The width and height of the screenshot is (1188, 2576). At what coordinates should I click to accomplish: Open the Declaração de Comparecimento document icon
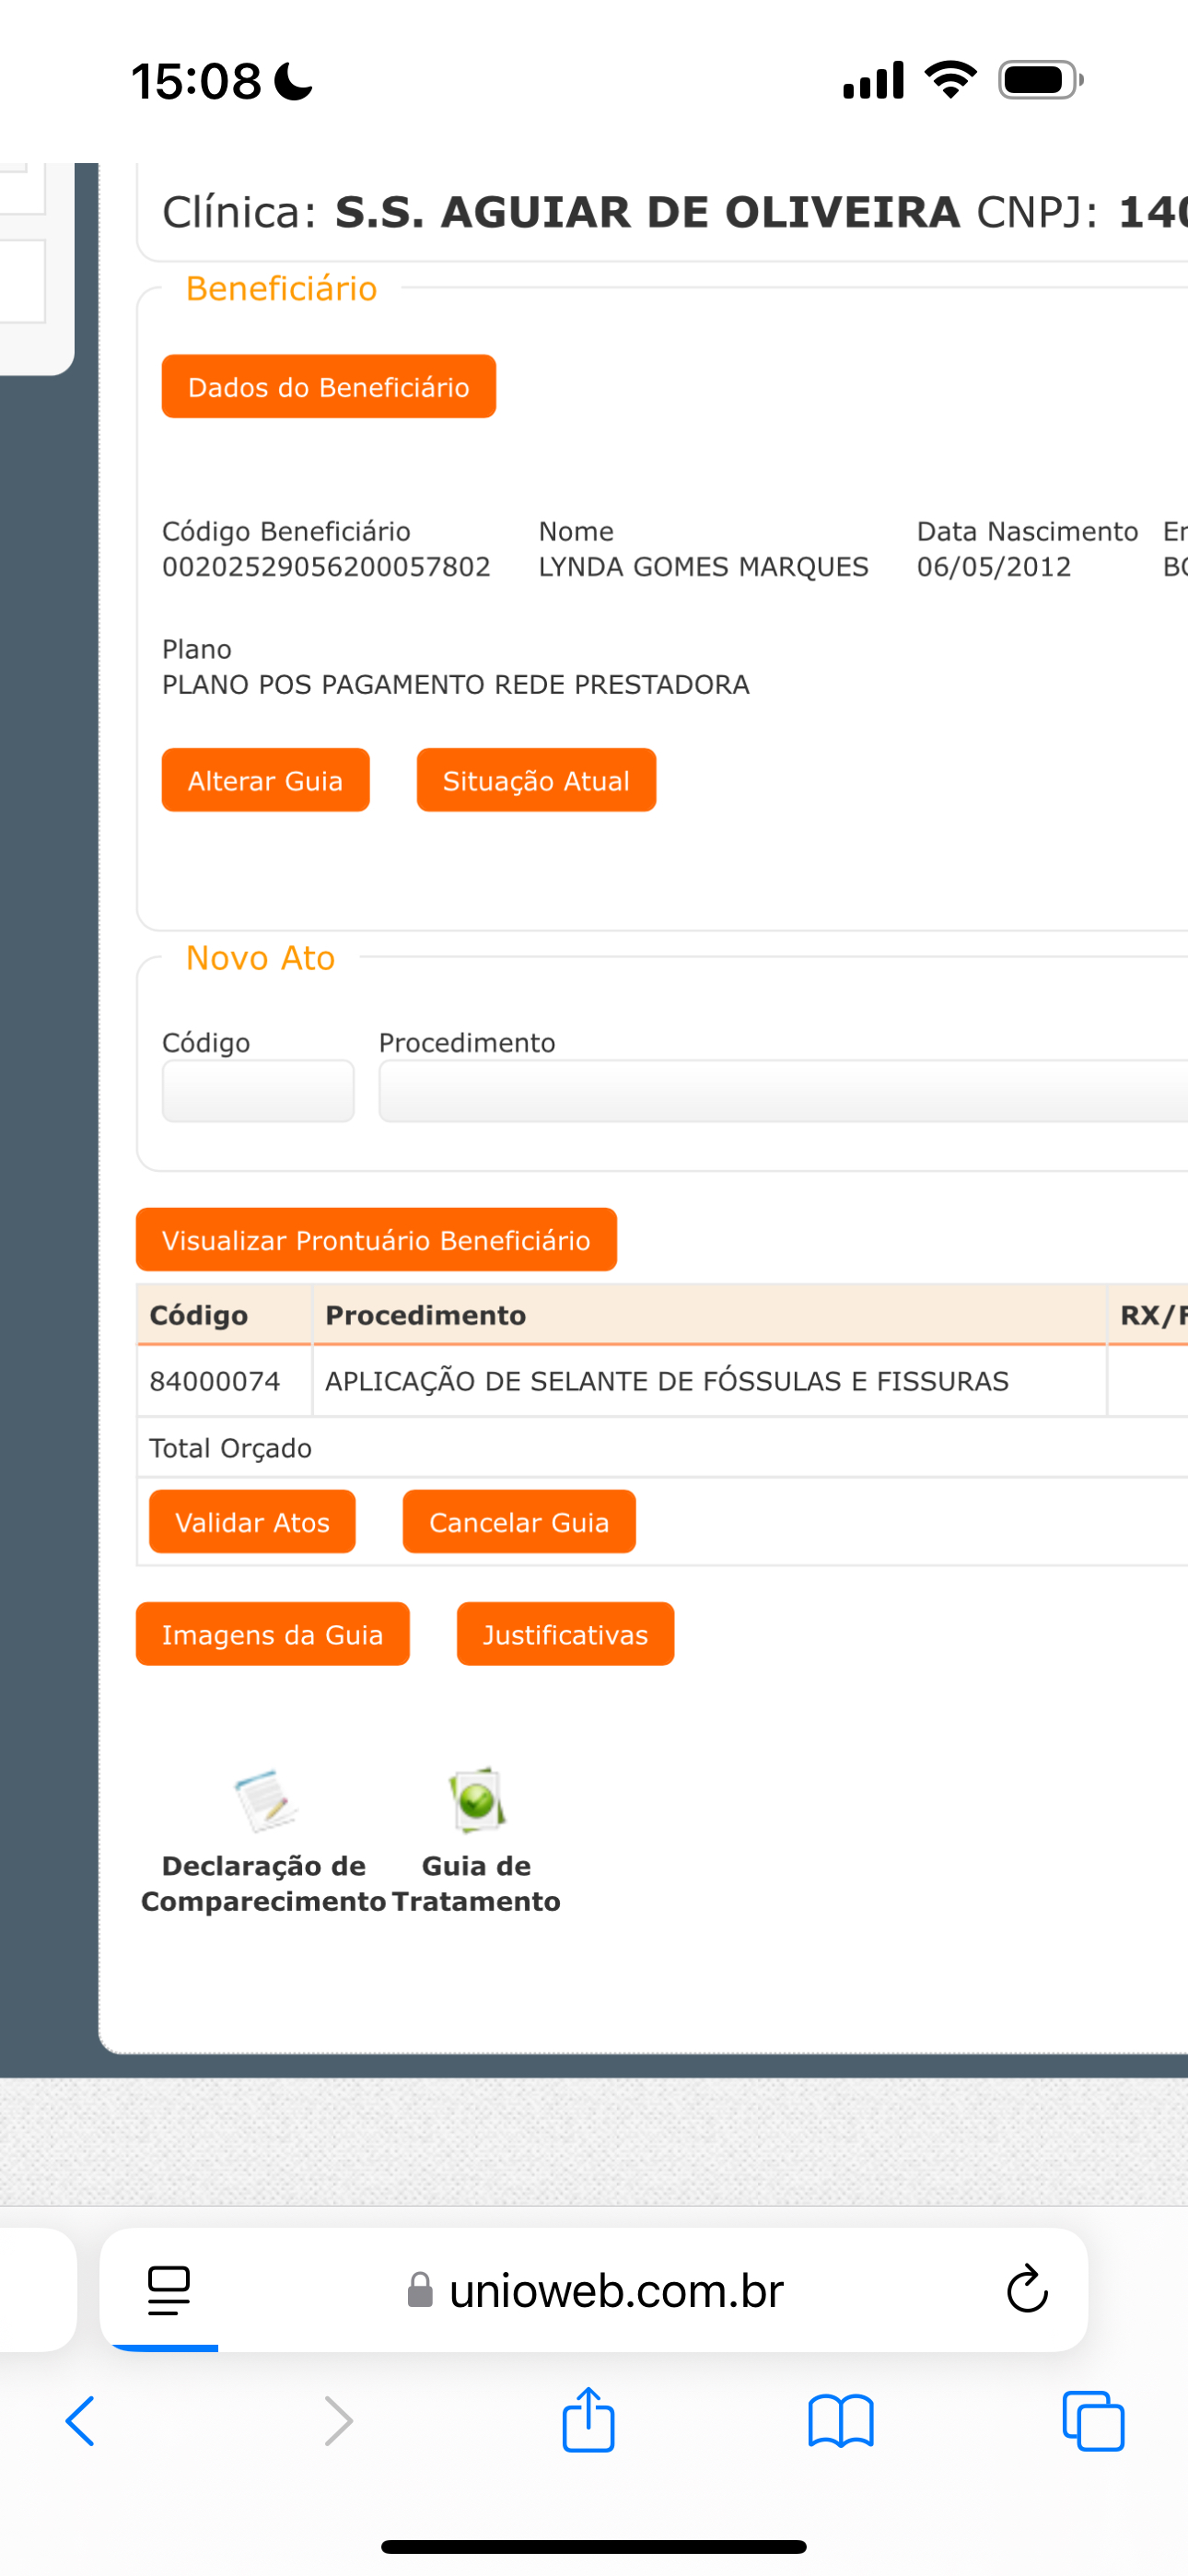click(x=266, y=1800)
